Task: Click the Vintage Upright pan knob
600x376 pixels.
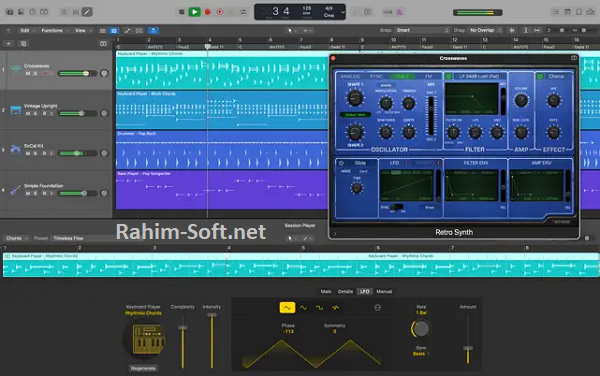Action: [x=104, y=113]
